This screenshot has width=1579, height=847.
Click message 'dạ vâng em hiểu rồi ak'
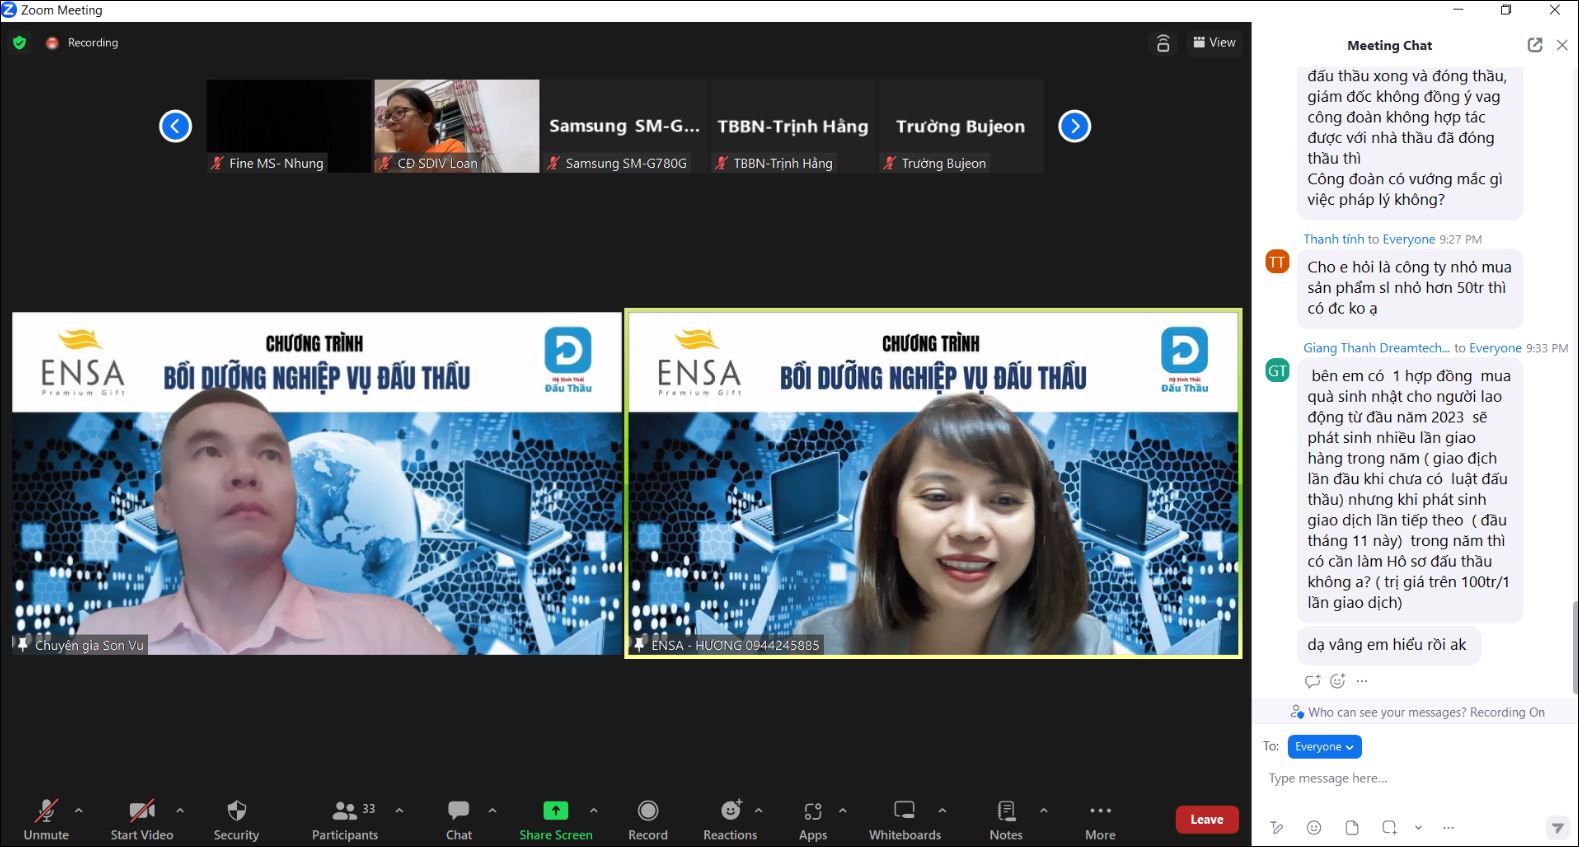(1387, 645)
